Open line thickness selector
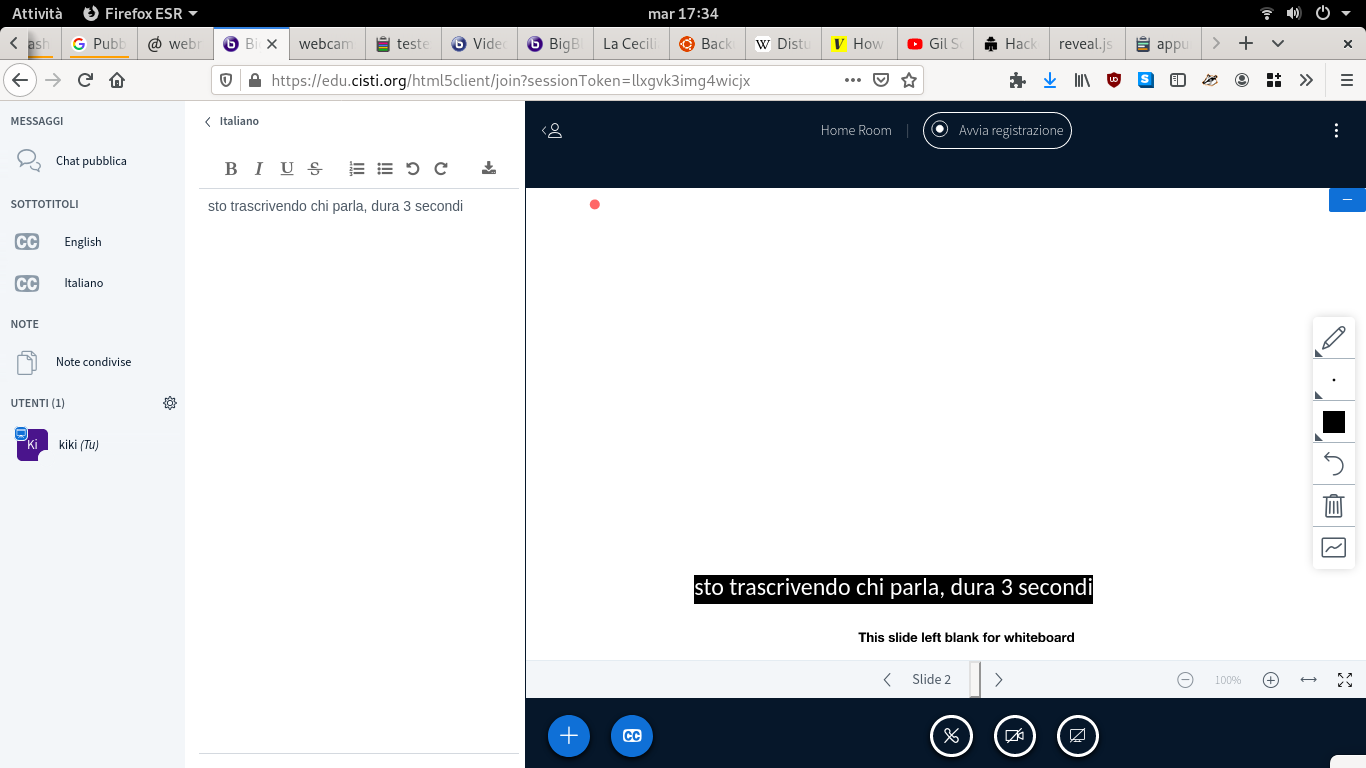Image resolution: width=1366 pixels, height=768 pixels. (1334, 380)
